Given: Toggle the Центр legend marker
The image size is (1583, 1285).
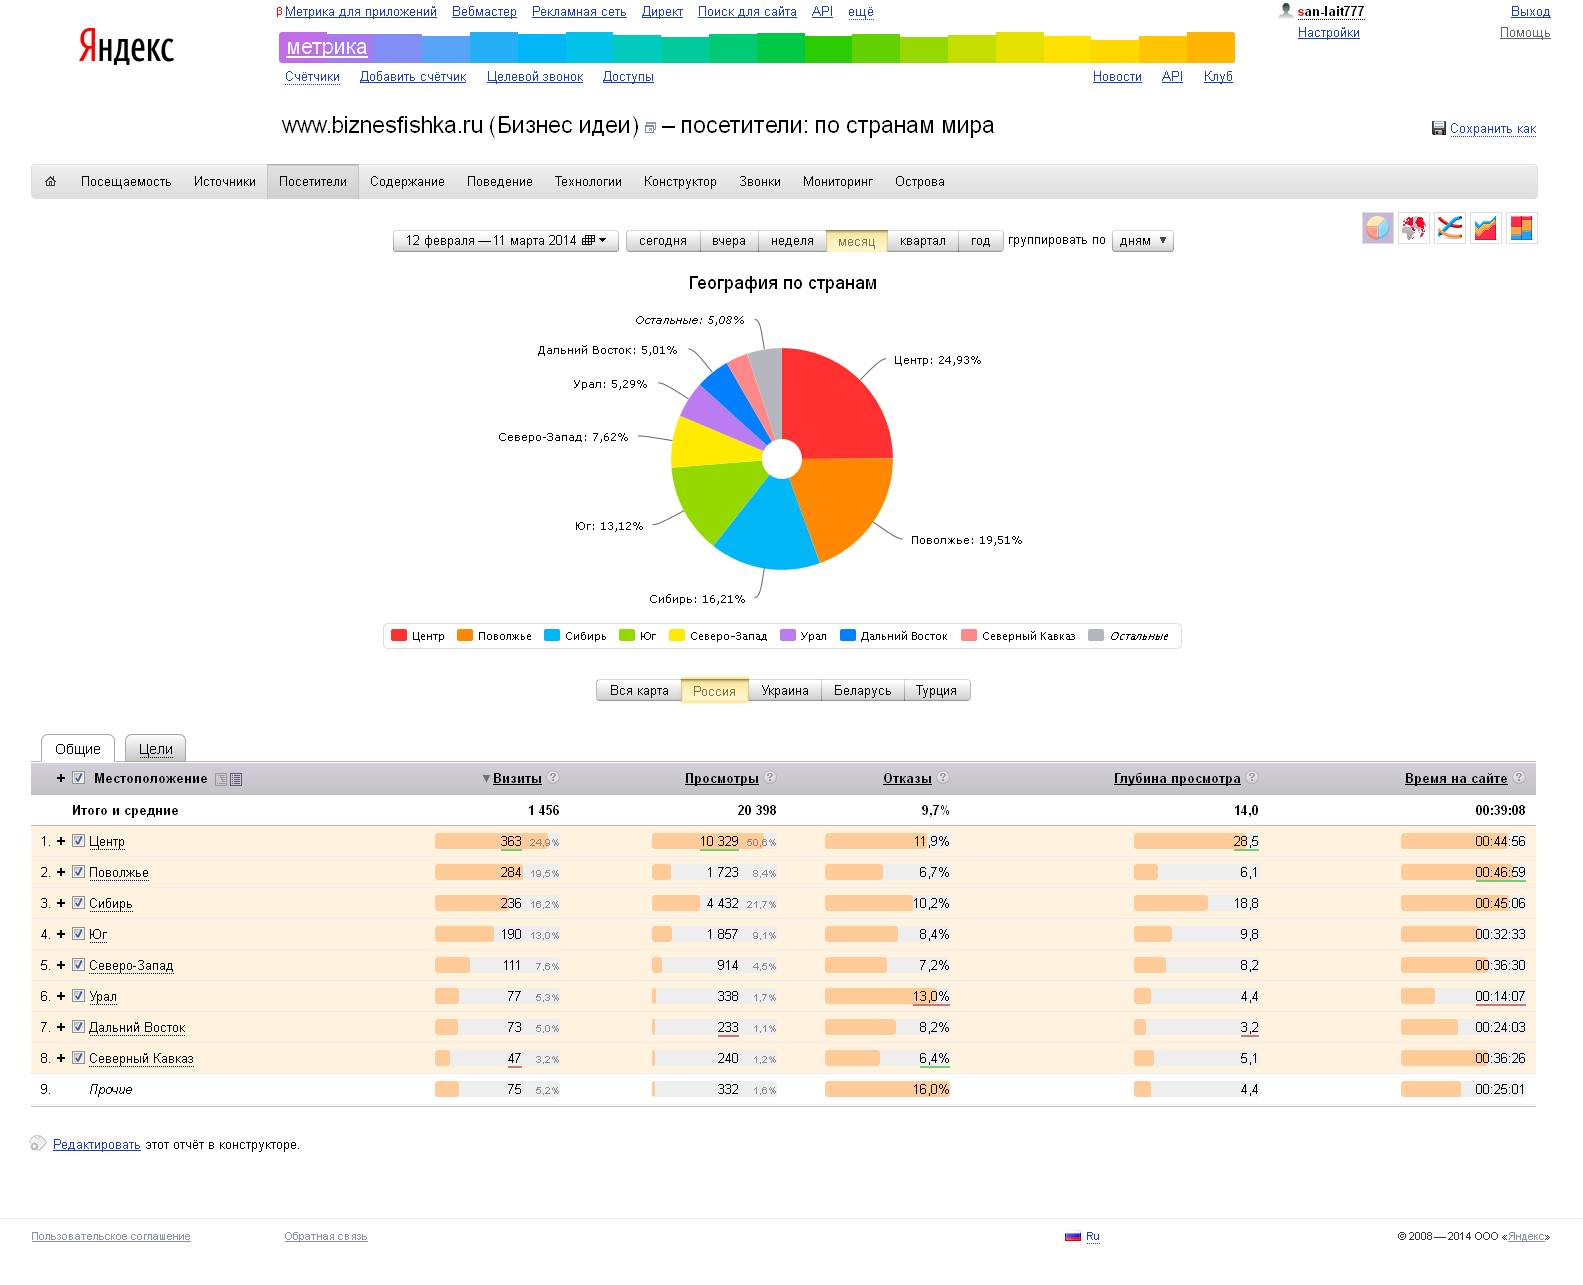Looking at the screenshot, I should pyautogui.click(x=399, y=635).
